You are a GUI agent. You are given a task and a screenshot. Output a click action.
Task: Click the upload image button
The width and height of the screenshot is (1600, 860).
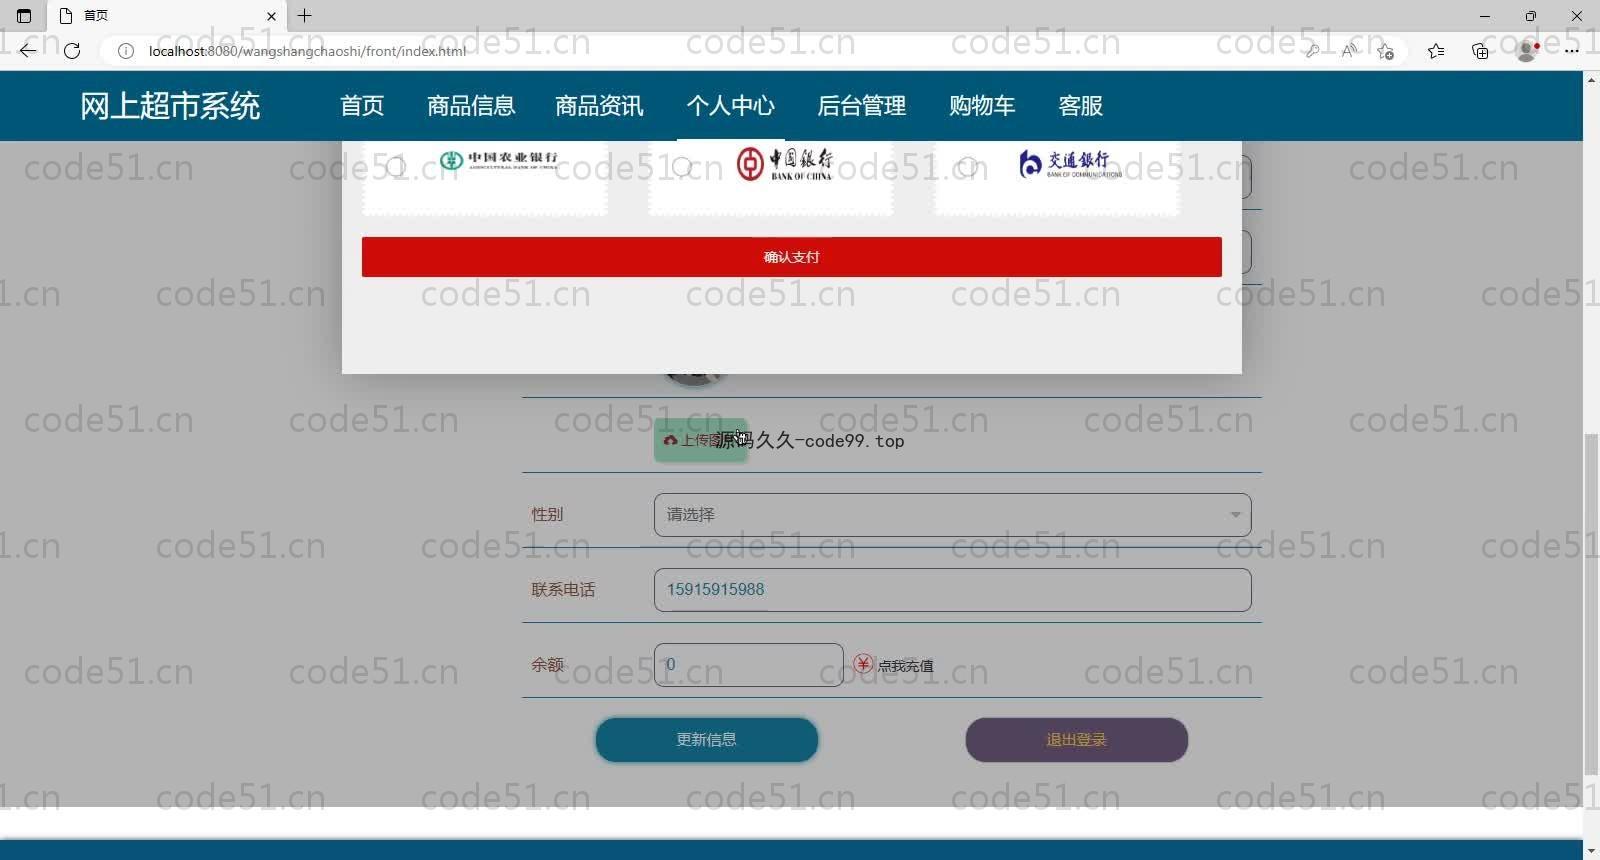(x=700, y=440)
